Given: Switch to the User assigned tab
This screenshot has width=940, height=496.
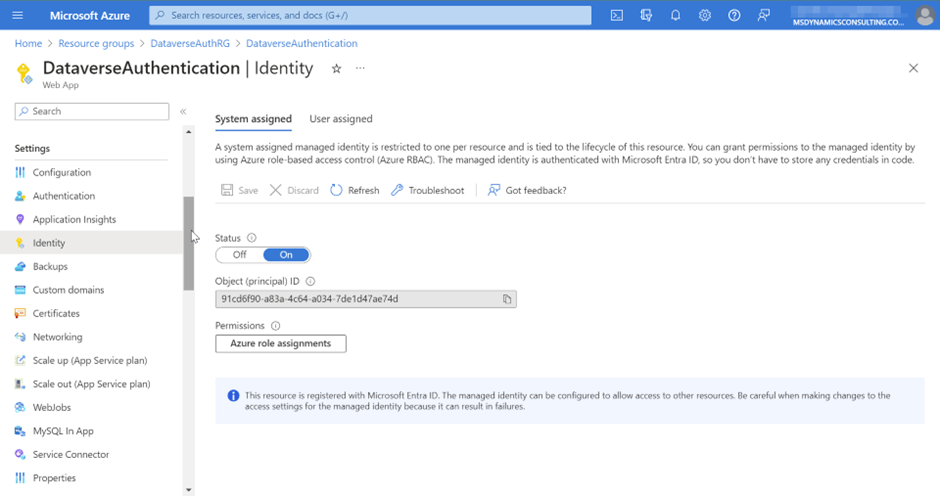Looking at the screenshot, I should click(341, 119).
